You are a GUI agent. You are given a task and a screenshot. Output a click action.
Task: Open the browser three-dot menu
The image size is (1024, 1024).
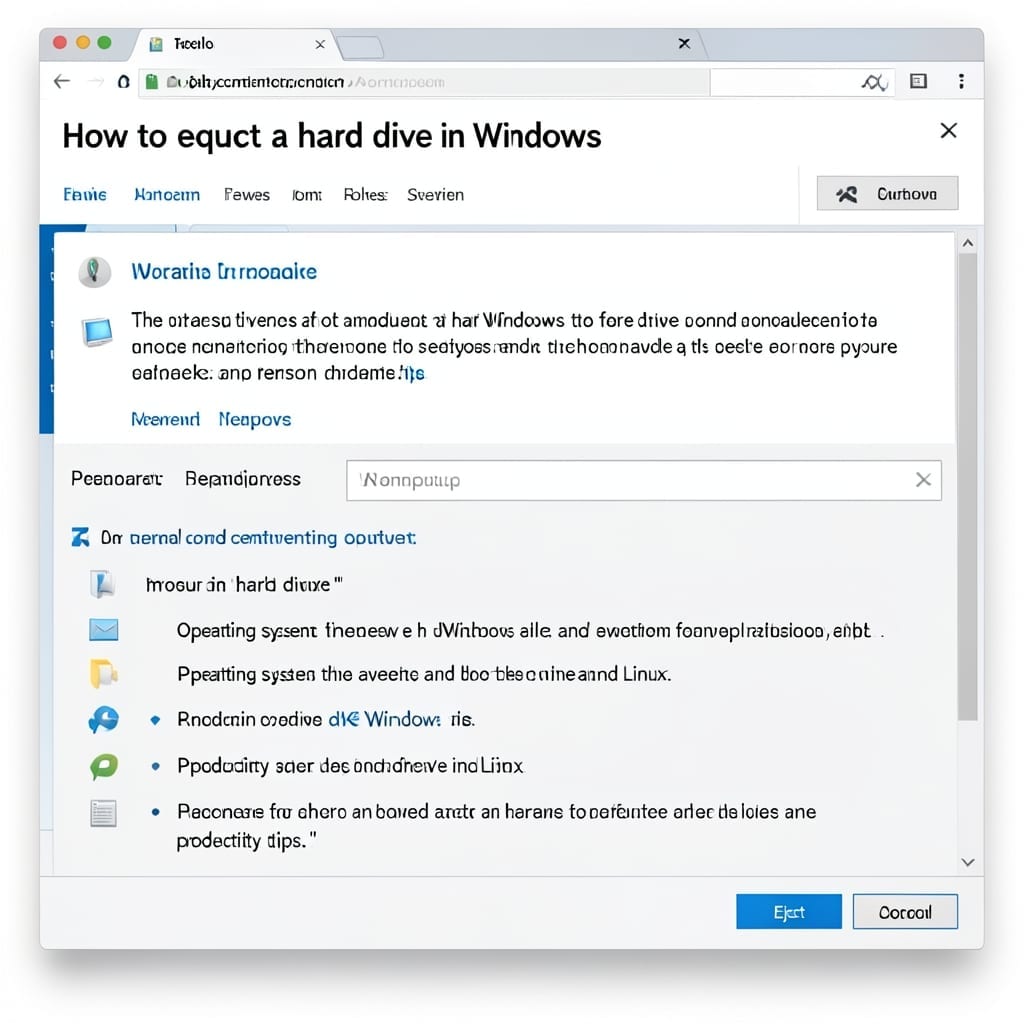[961, 81]
